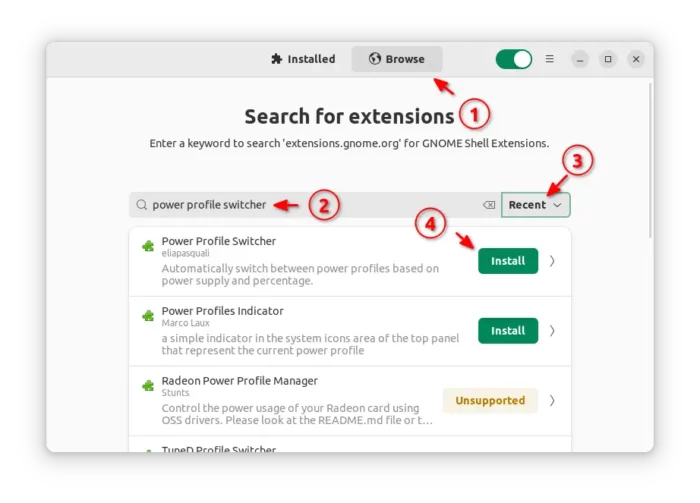Expand Power Profiles Indicator details chevron

point(552,331)
